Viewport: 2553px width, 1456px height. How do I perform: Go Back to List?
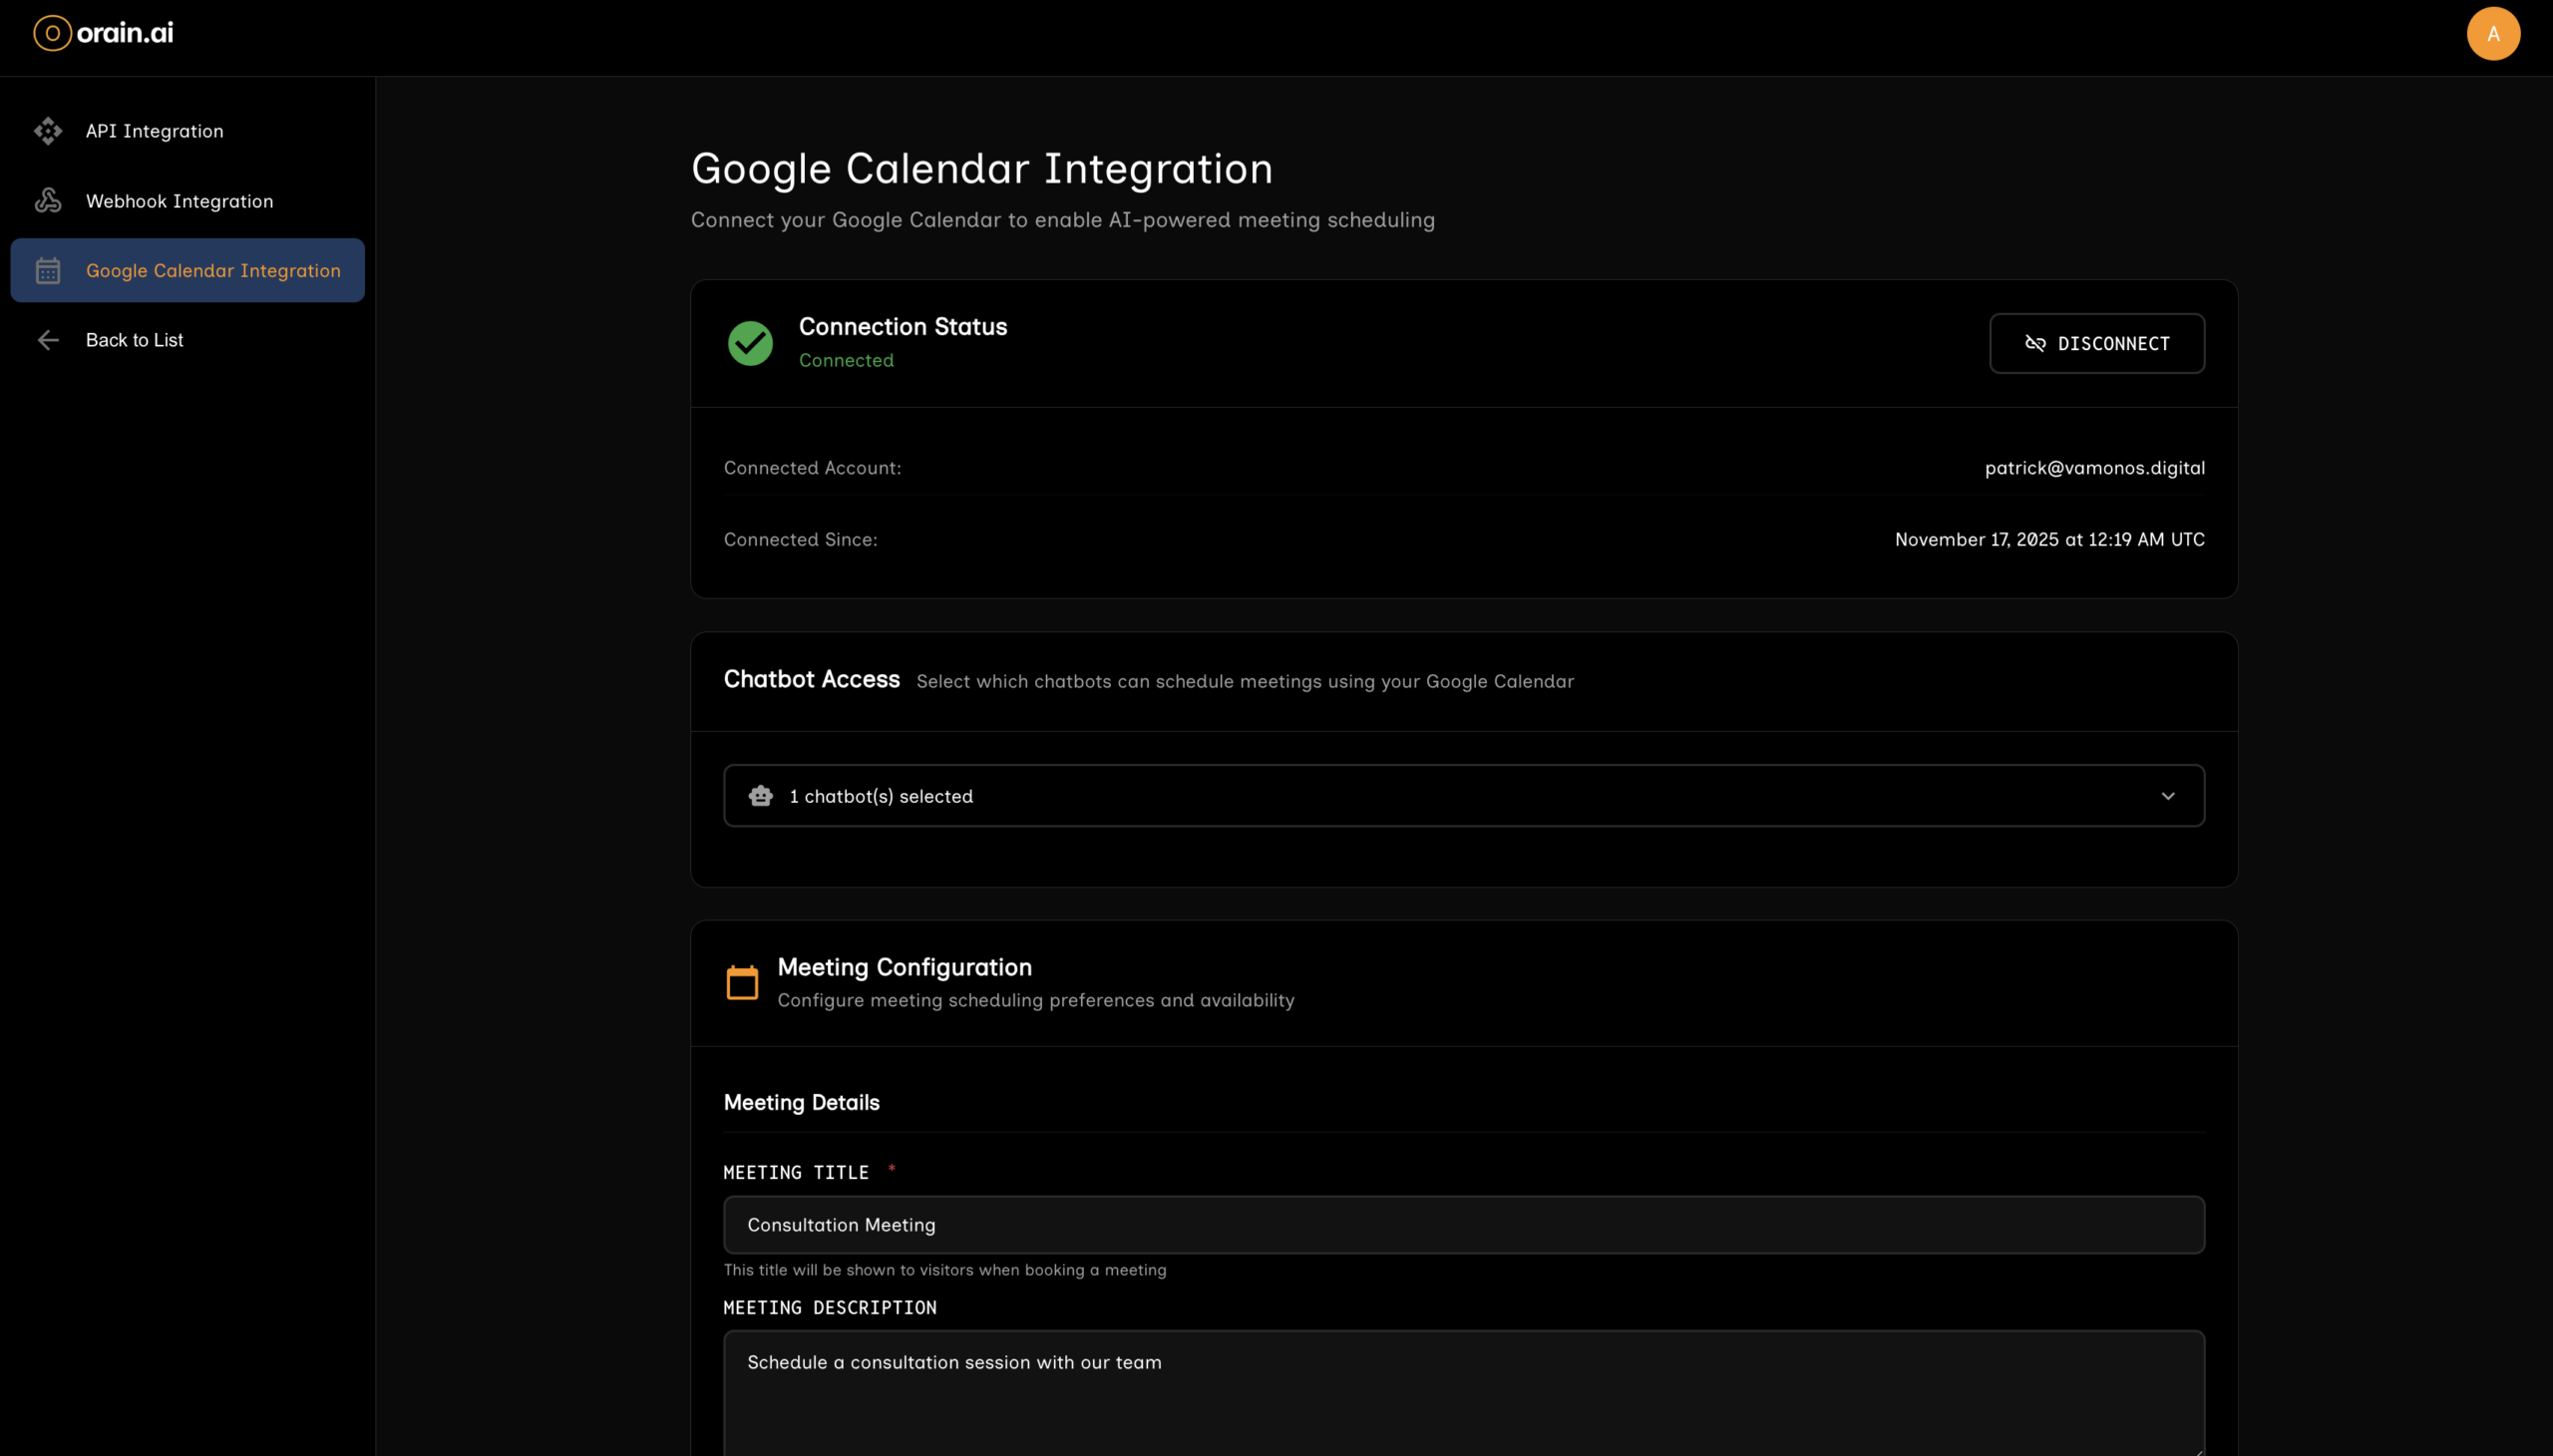coord(135,340)
